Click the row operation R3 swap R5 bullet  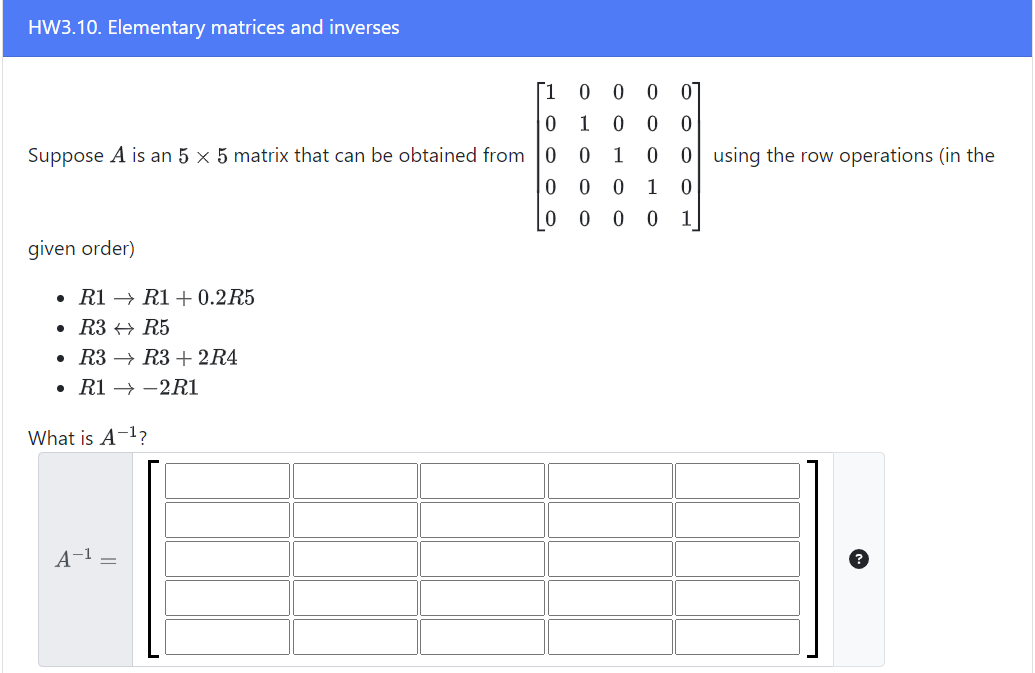point(124,327)
